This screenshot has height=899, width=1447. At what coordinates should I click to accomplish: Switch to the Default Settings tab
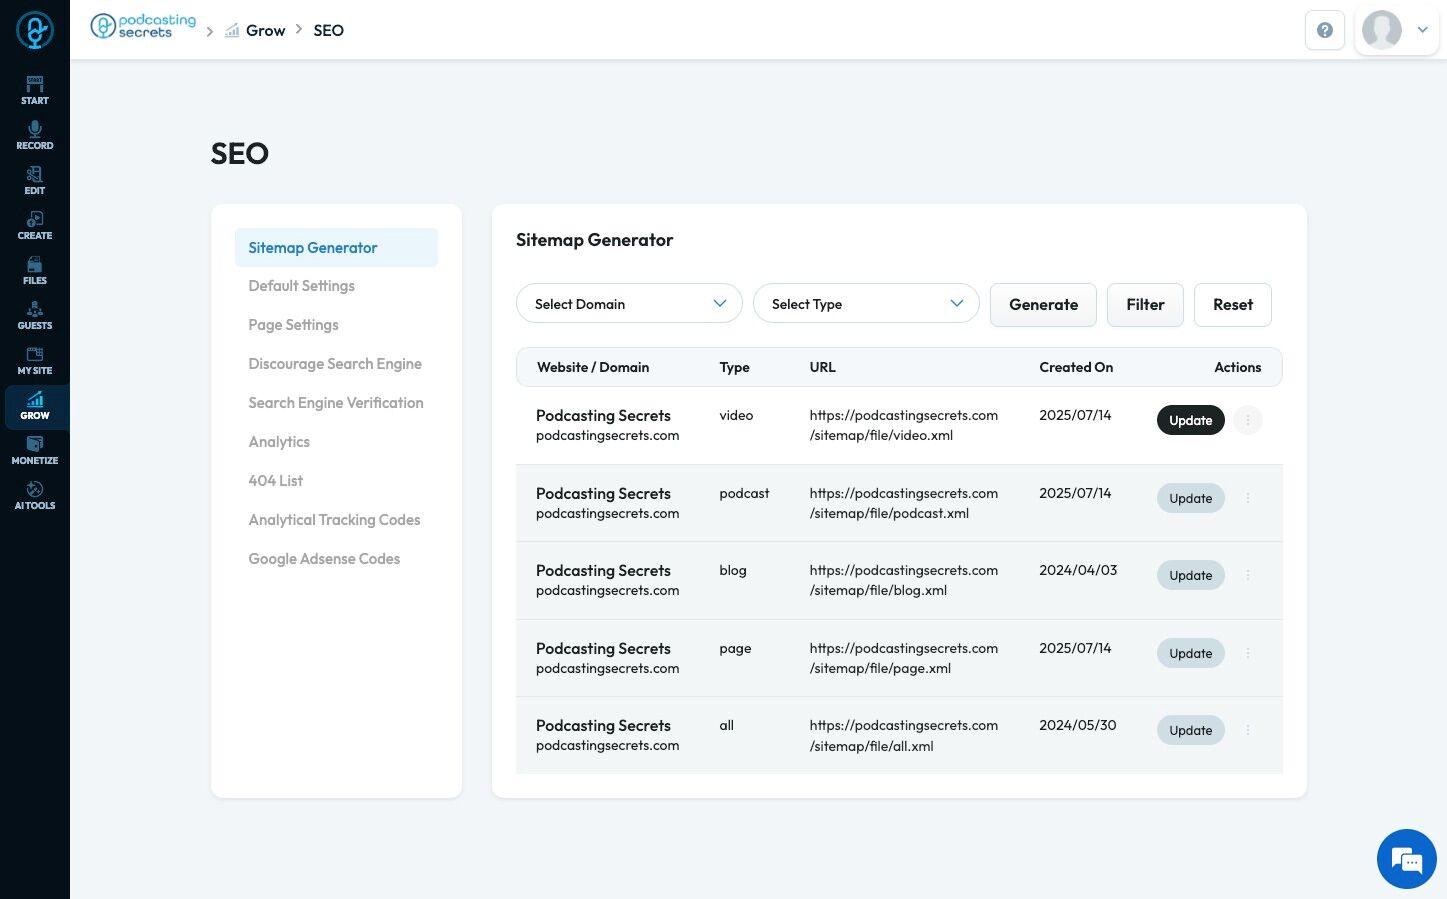(302, 286)
